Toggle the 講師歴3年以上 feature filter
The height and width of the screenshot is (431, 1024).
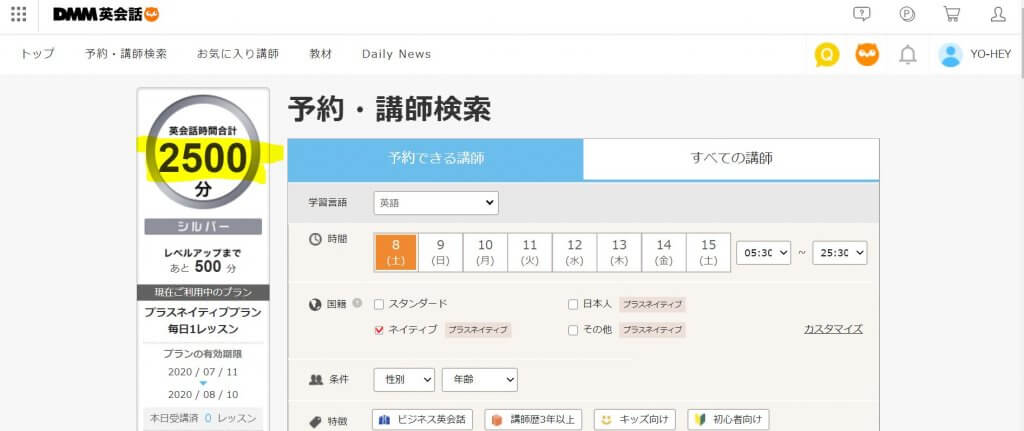click(534, 420)
